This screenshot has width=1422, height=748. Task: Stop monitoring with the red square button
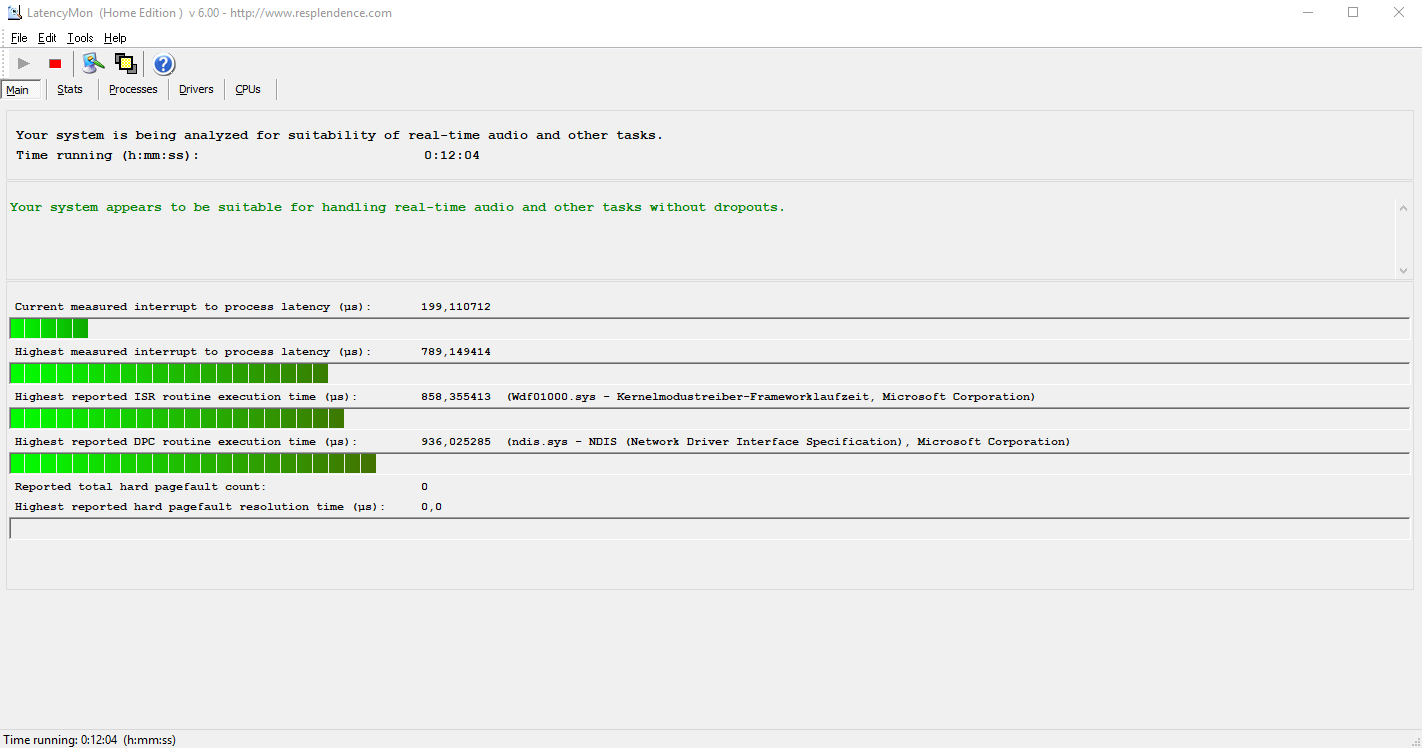click(55, 64)
